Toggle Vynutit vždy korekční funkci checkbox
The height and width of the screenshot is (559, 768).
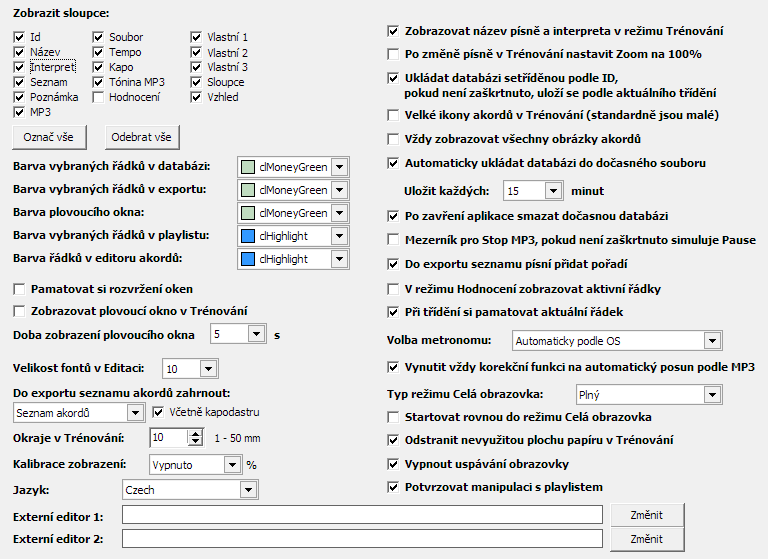393,367
